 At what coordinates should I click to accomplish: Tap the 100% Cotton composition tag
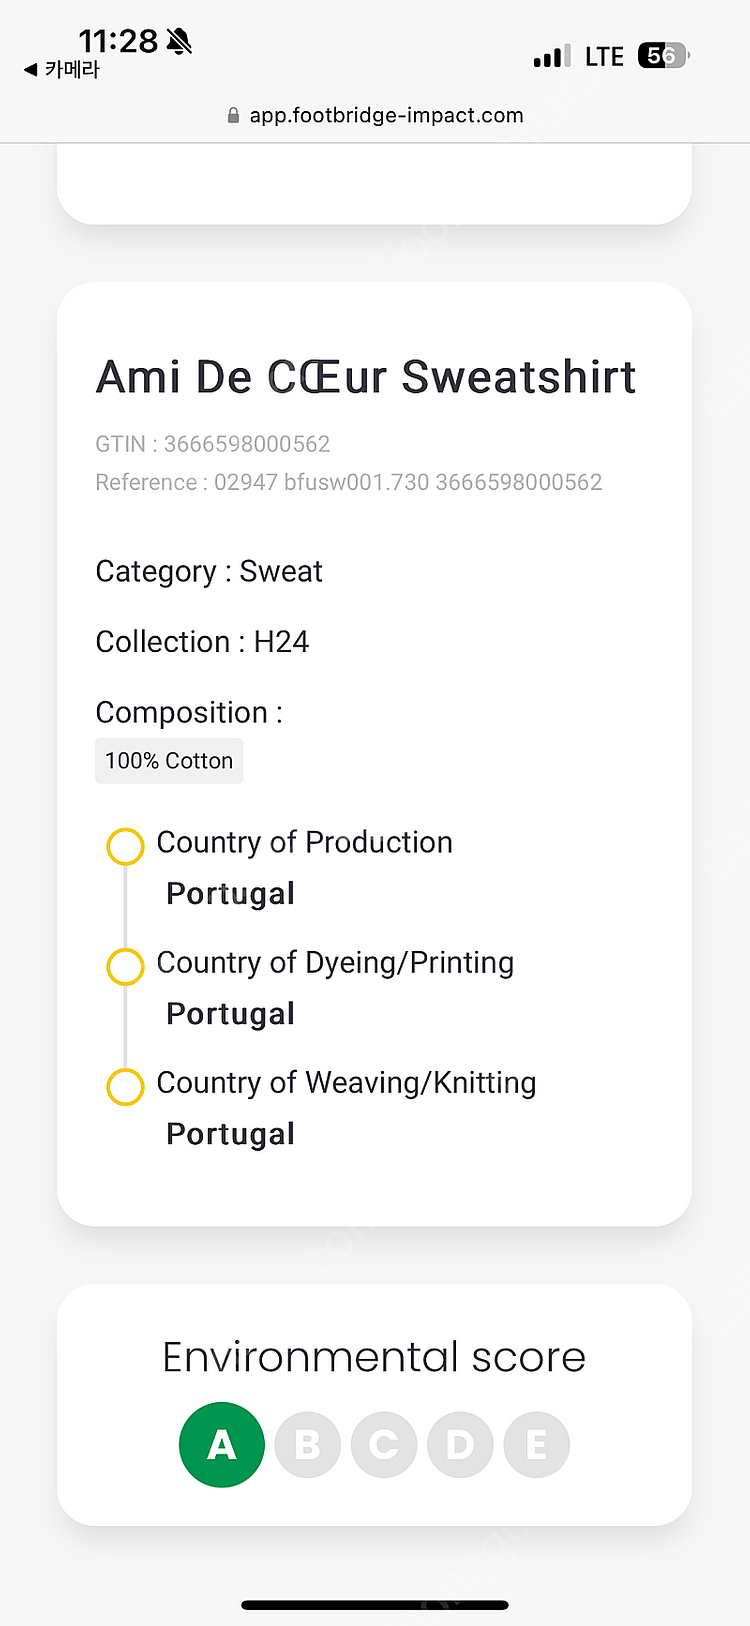coord(169,761)
